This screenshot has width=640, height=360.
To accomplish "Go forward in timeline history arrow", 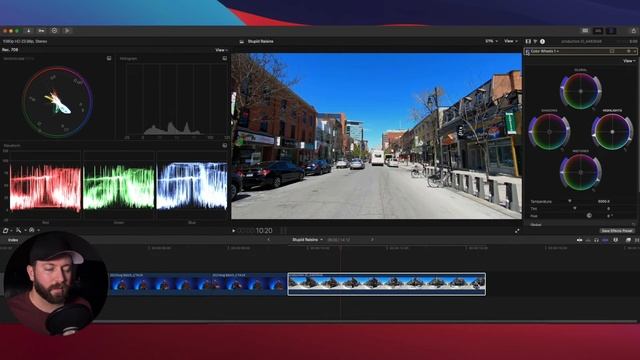I will [x=372, y=240].
